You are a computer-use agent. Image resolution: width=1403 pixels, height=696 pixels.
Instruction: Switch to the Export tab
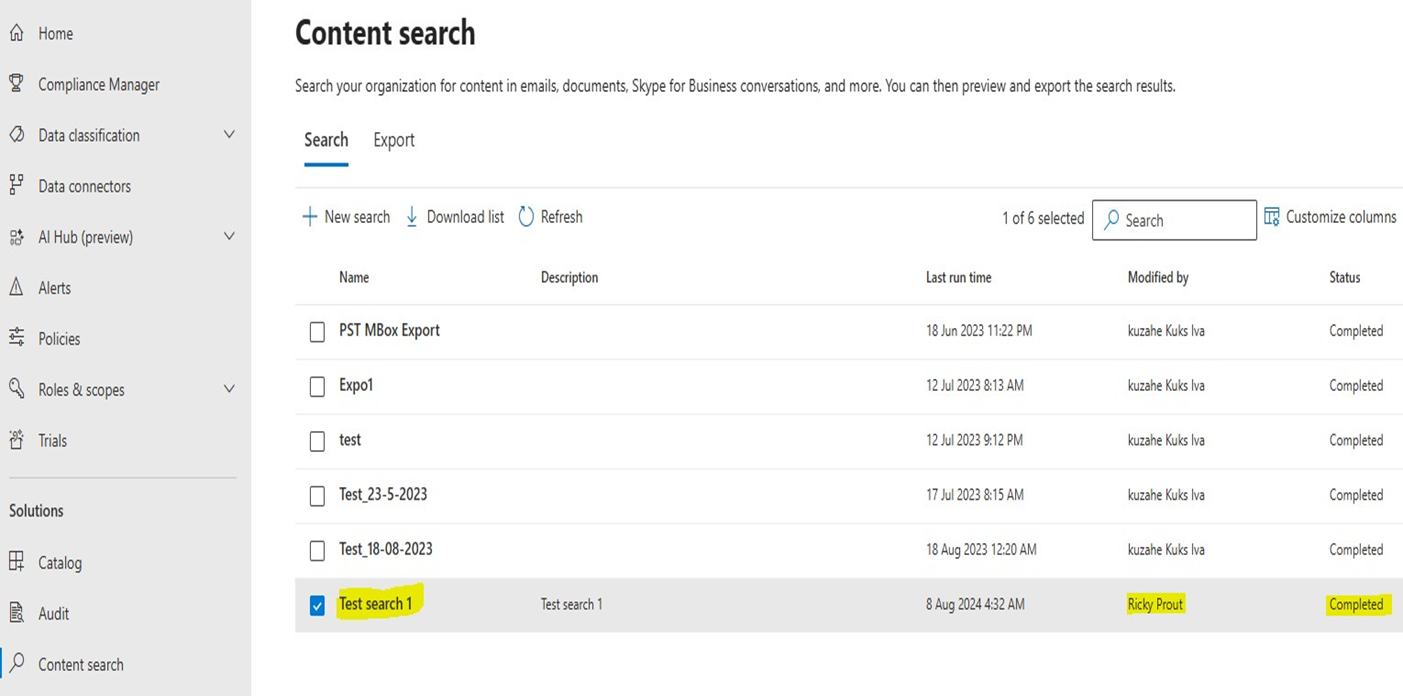tap(394, 141)
